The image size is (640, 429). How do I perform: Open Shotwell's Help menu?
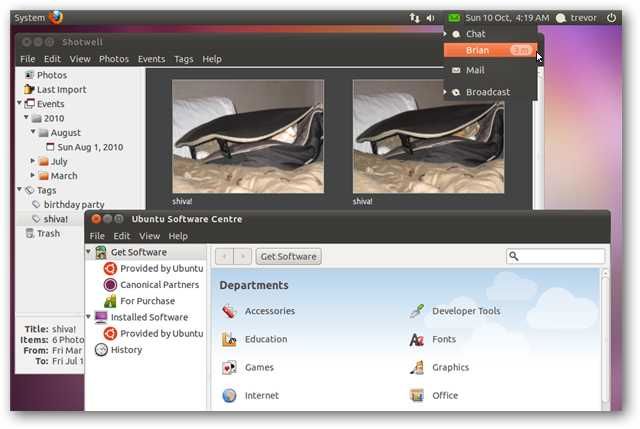click(x=212, y=59)
